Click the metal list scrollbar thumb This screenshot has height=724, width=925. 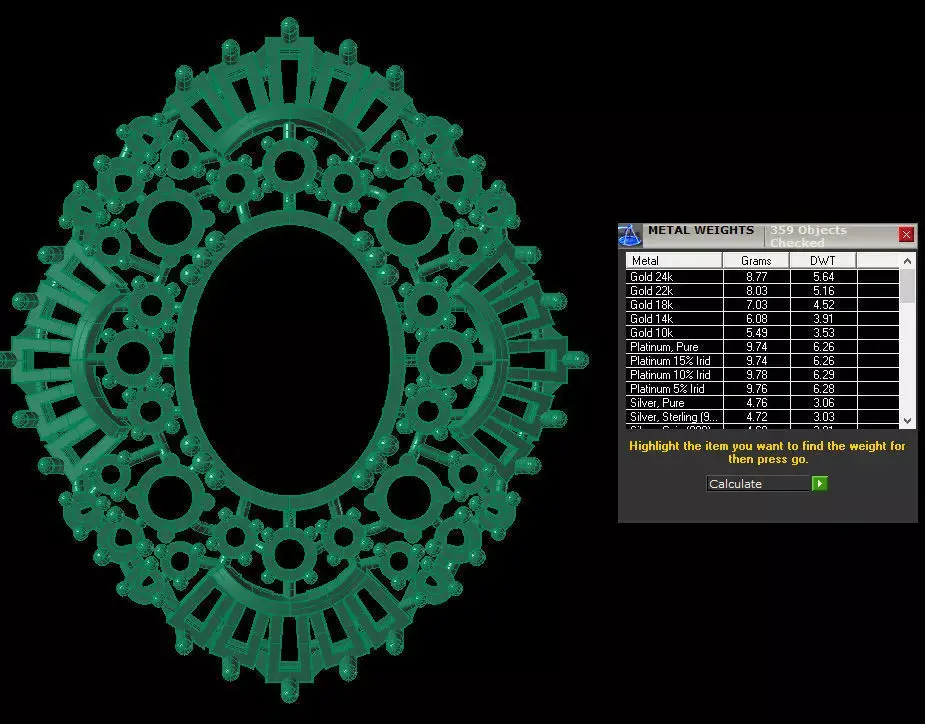click(907, 286)
